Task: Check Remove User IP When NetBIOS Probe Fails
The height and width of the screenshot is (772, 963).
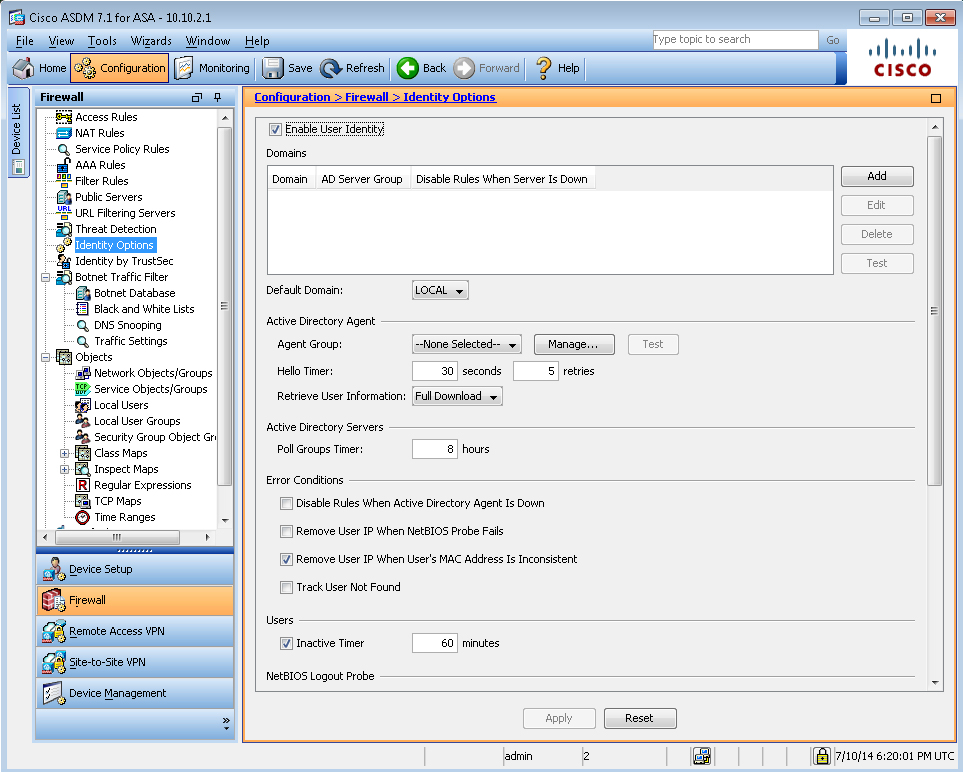Action: coord(287,531)
